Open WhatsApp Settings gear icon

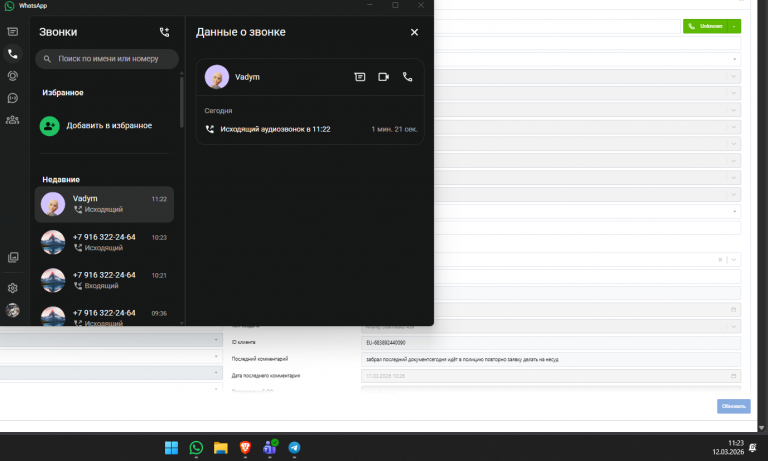pyautogui.click(x=13, y=288)
